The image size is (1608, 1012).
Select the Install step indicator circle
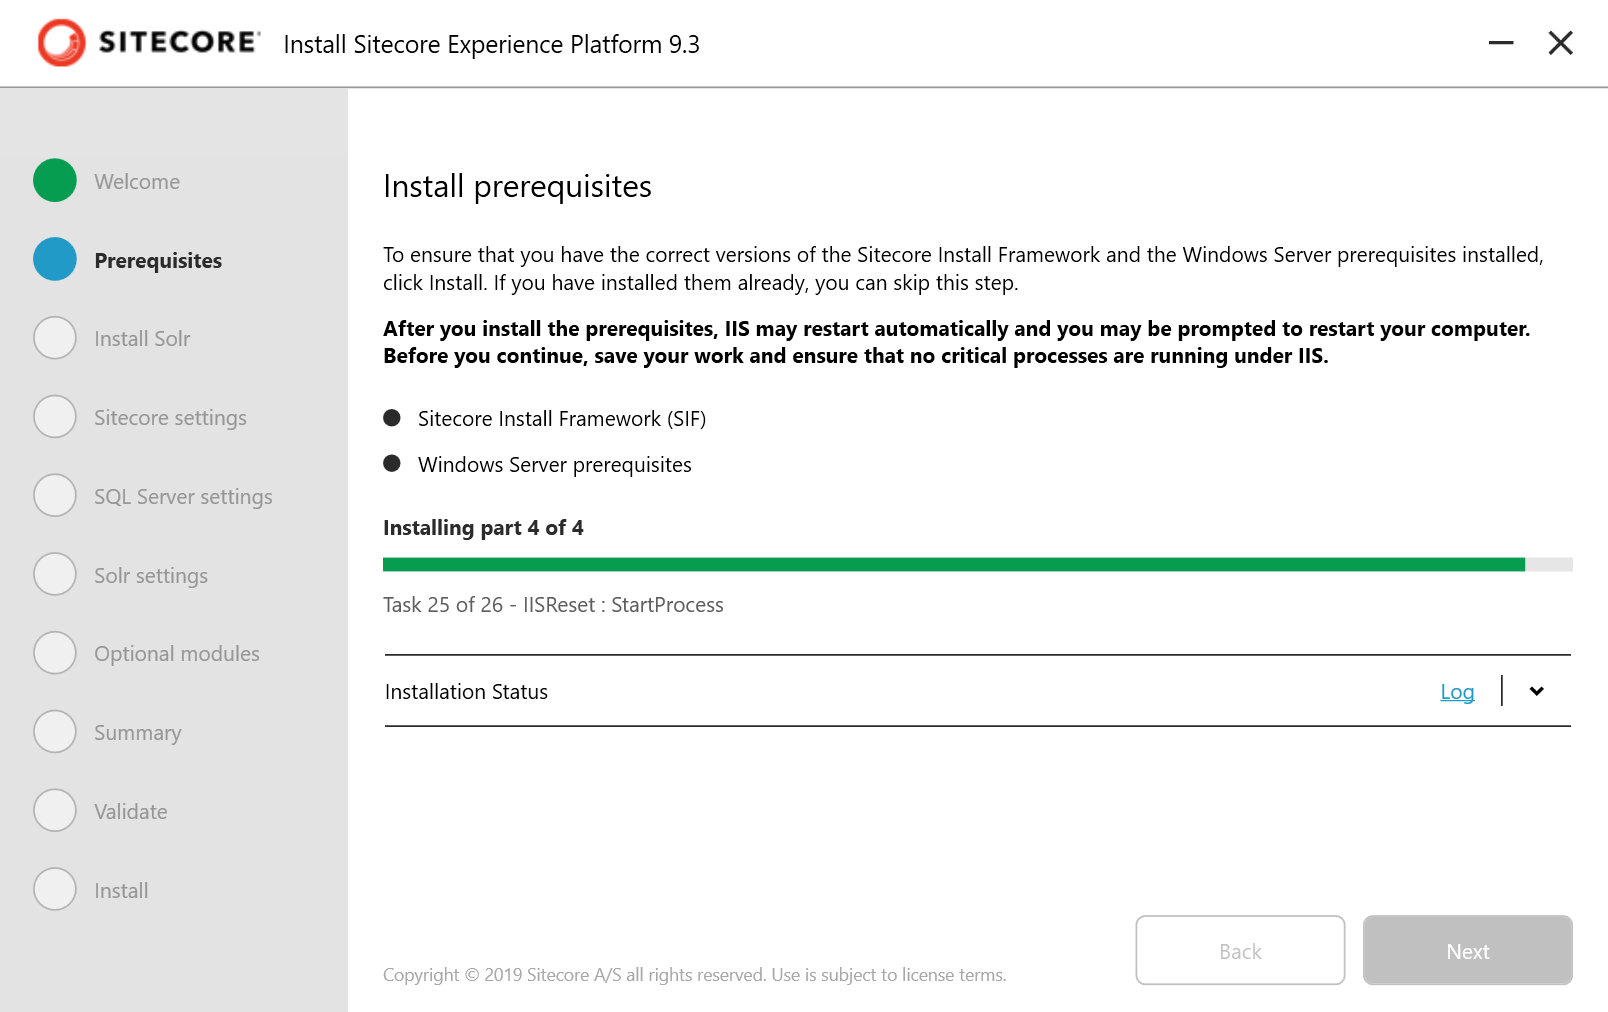click(x=55, y=888)
